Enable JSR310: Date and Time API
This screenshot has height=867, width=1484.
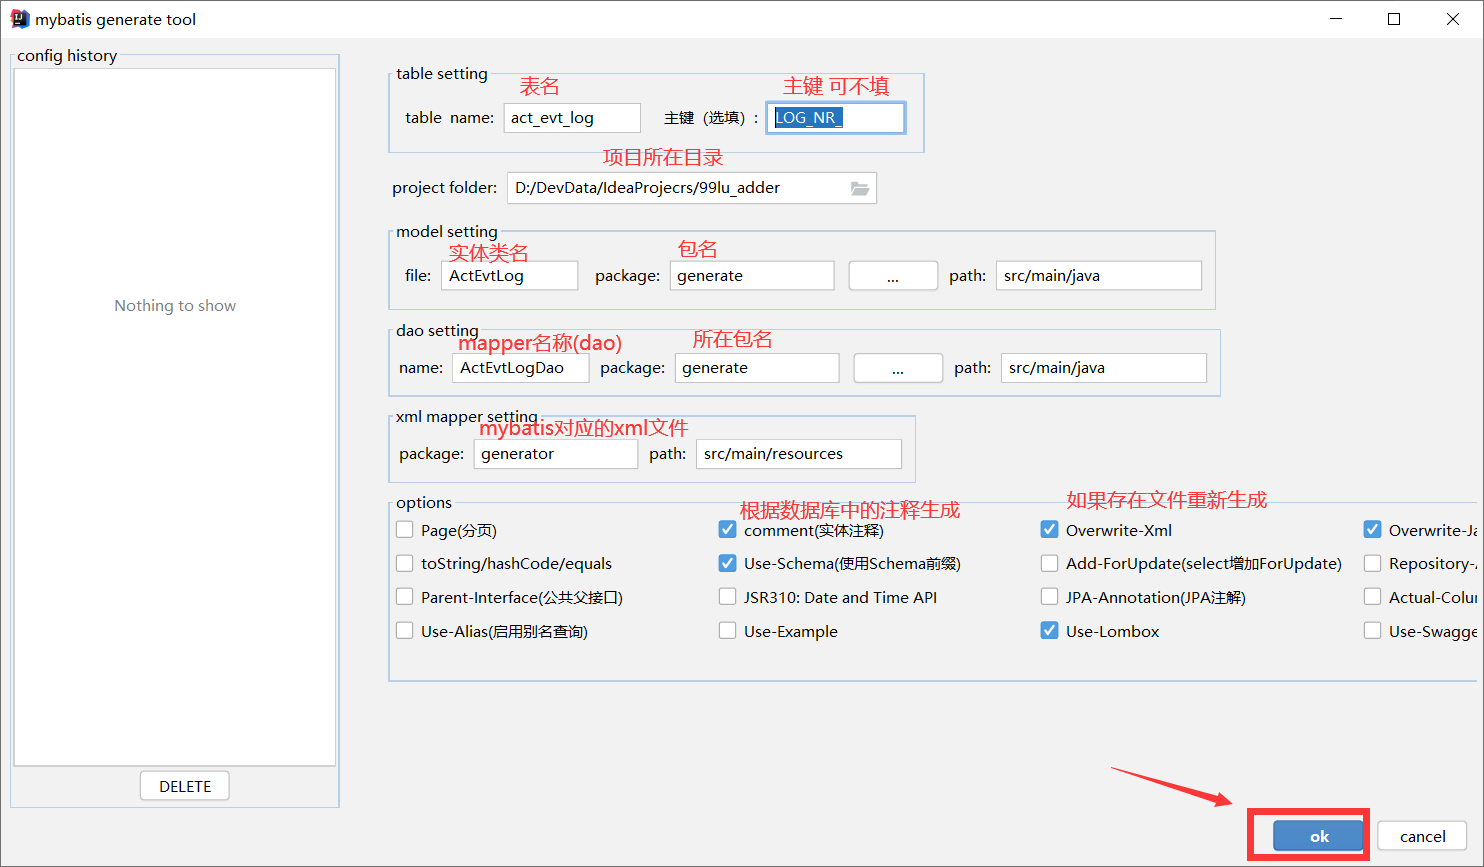click(x=728, y=597)
